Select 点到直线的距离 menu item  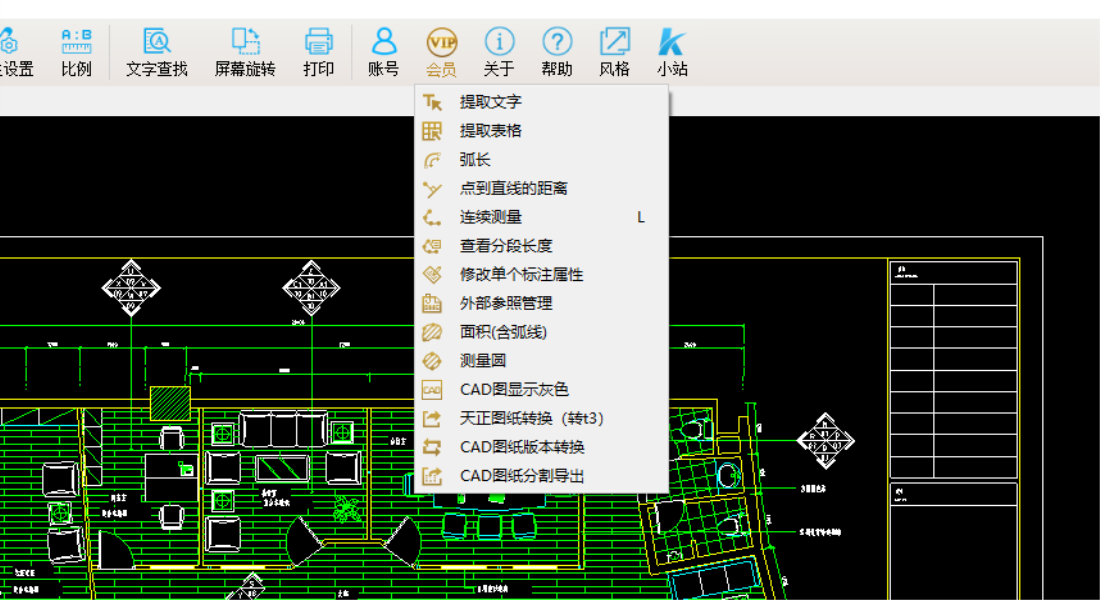(x=513, y=189)
